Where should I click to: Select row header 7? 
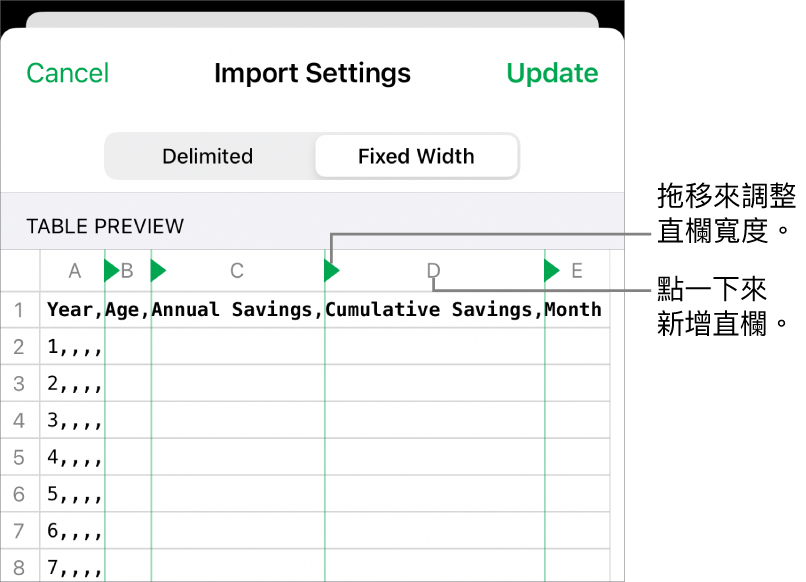point(19,532)
